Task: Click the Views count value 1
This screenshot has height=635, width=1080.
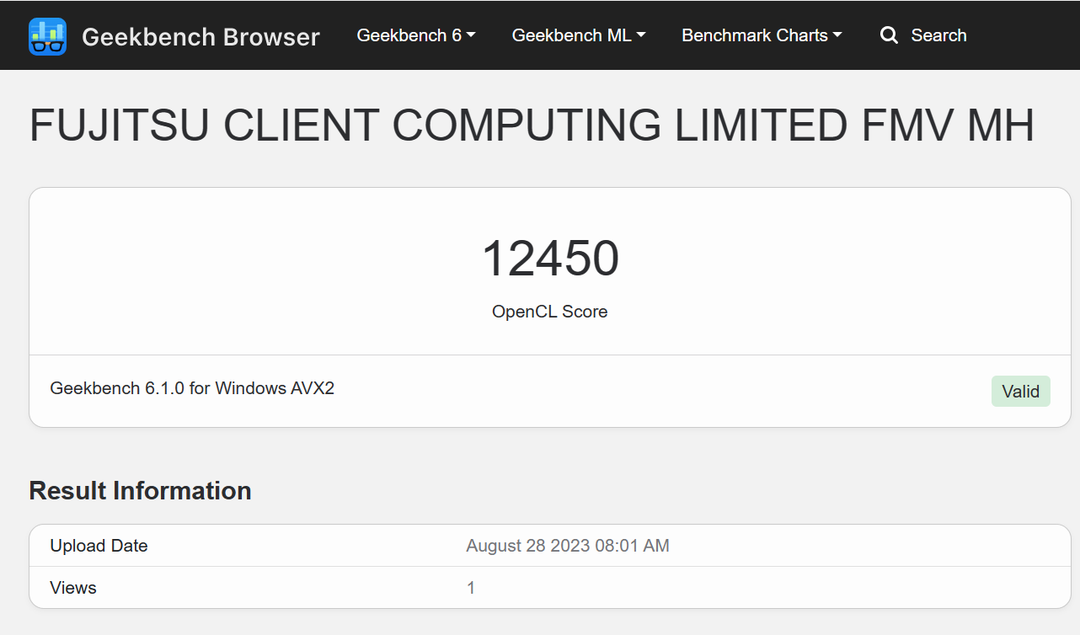Action: click(x=471, y=588)
